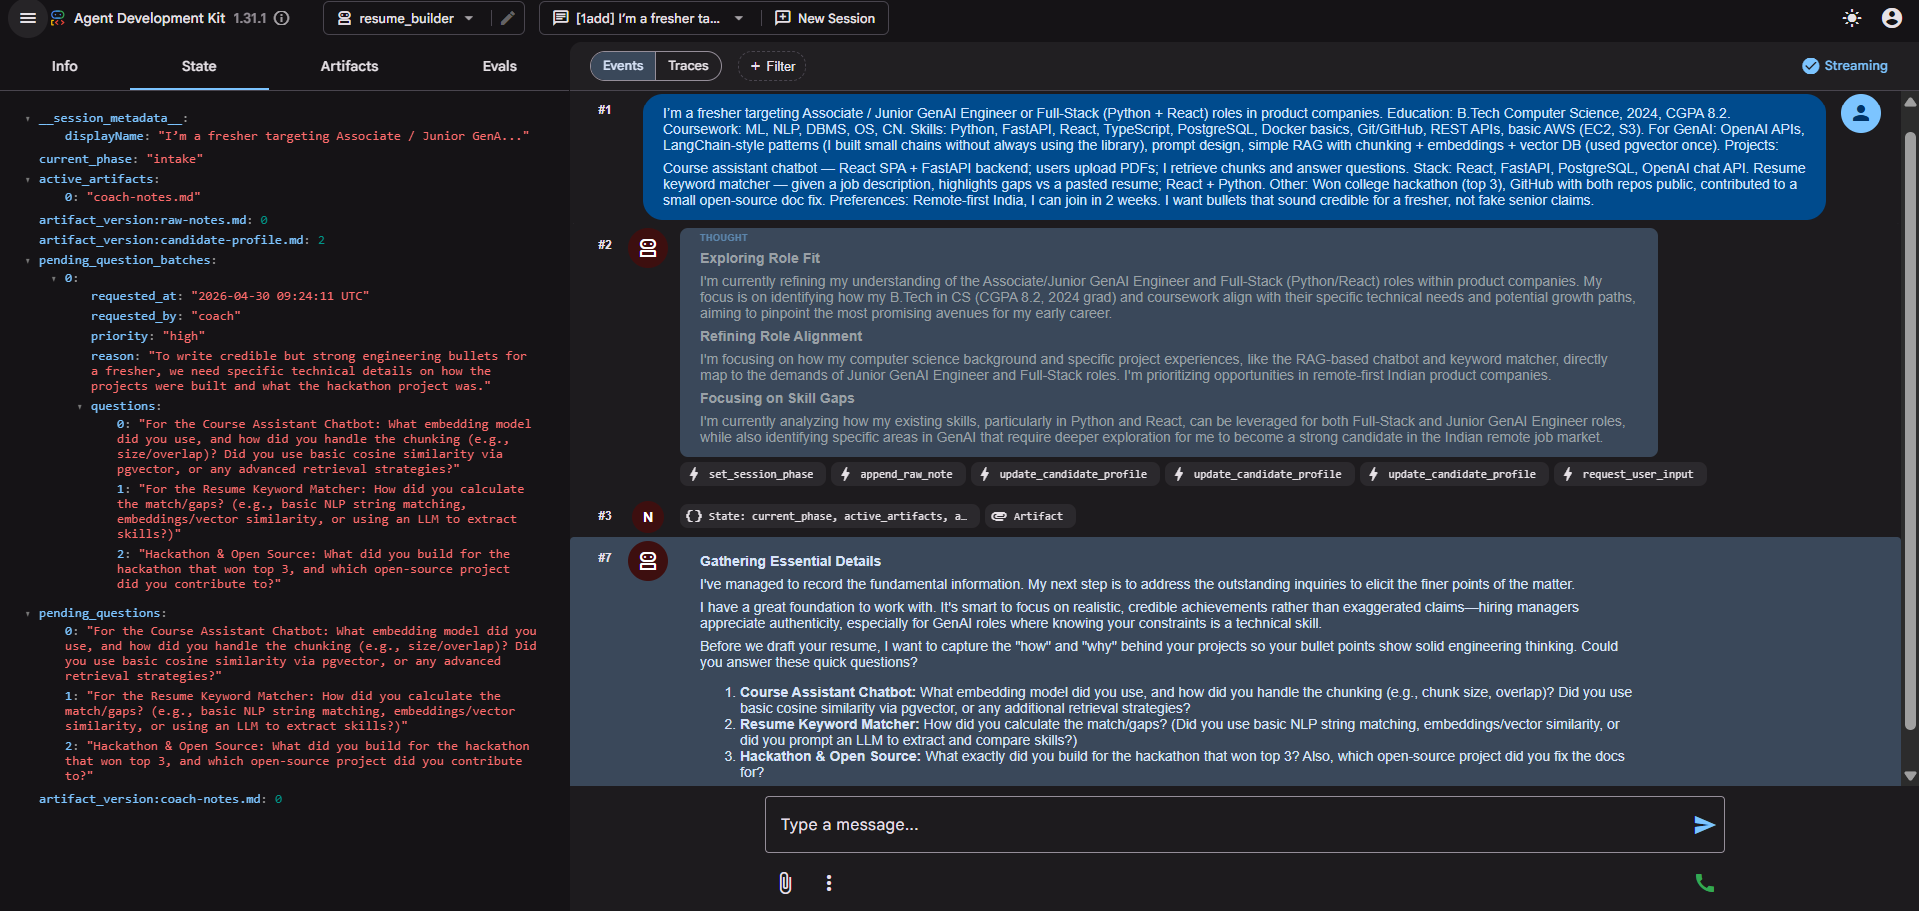The image size is (1919, 911).
Task: Switch event view to Traces
Action: point(688,66)
